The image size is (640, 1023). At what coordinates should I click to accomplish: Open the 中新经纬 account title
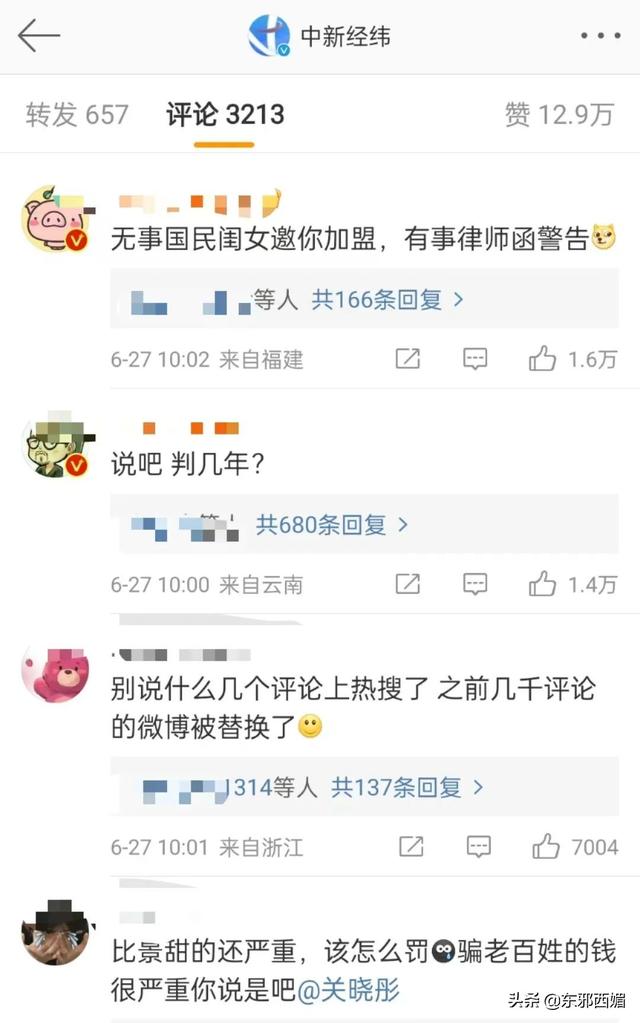(345, 36)
